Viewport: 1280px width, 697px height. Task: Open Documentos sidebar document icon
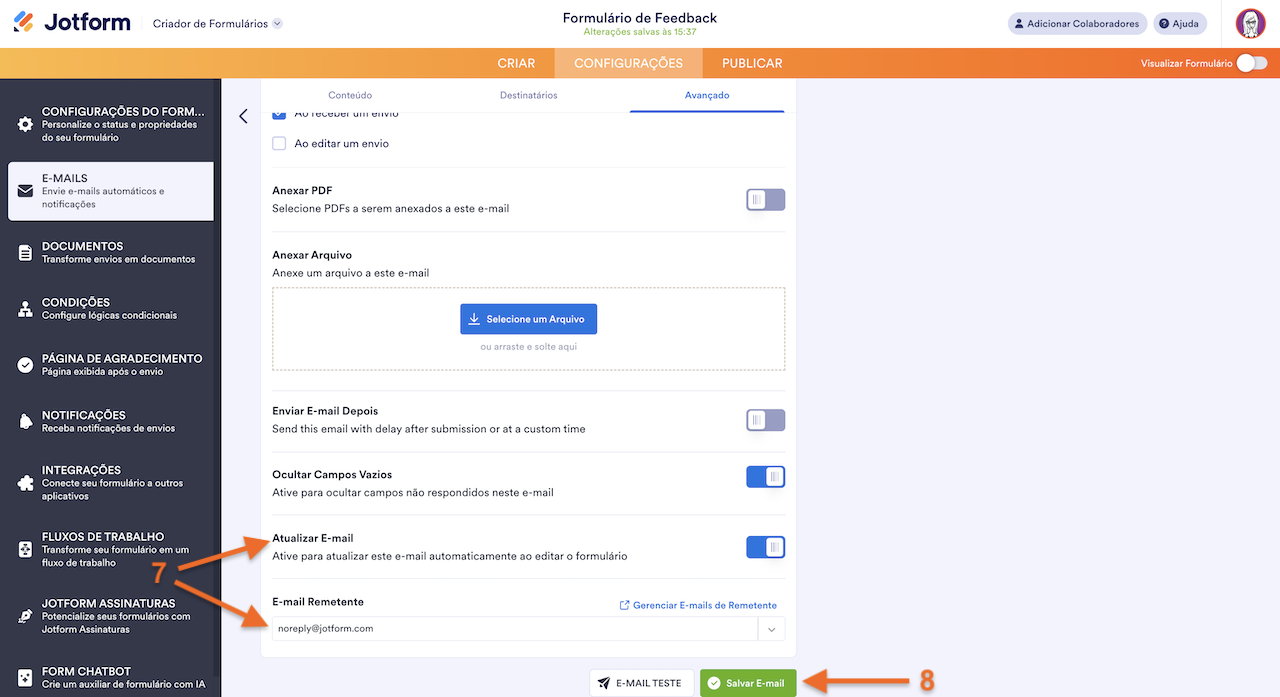click(x=25, y=253)
